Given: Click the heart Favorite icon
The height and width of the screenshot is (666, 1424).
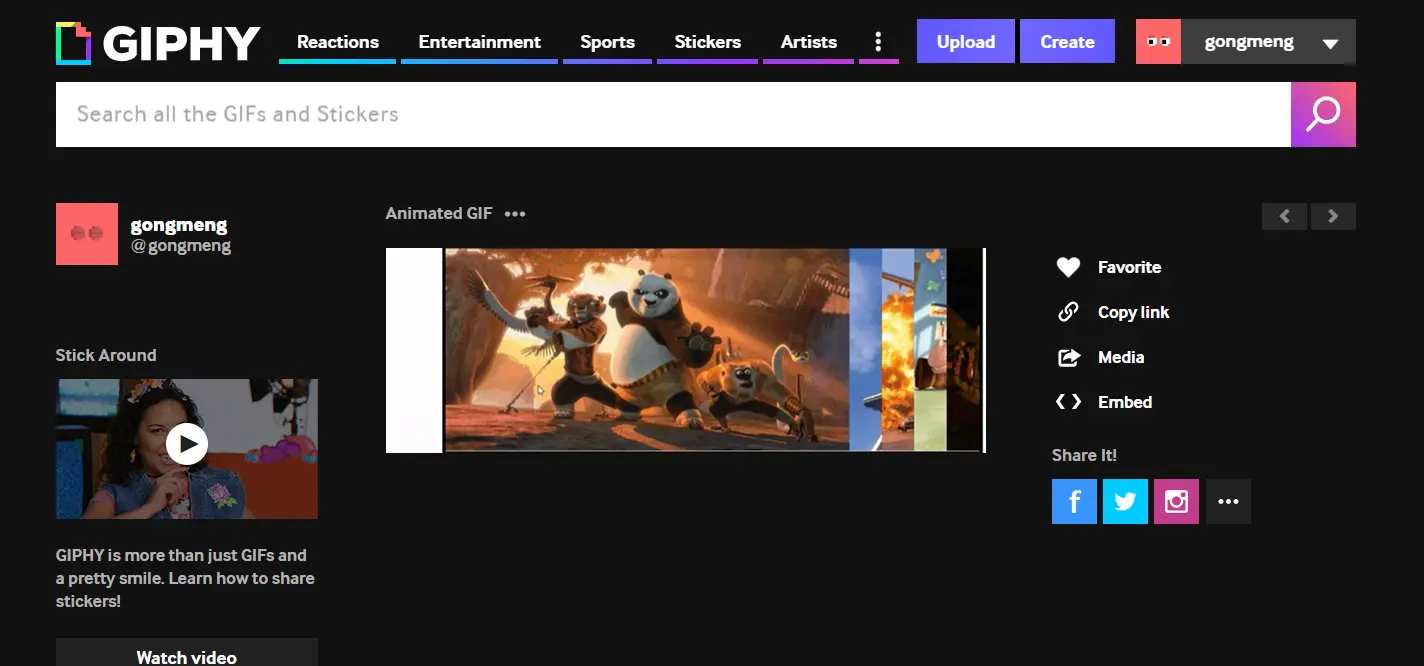Looking at the screenshot, I should pyautogui.click(x=1068, y=267).
